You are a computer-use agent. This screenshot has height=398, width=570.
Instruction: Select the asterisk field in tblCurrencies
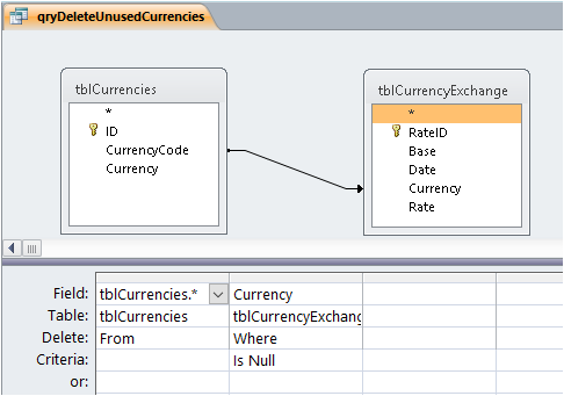(108, 111)
